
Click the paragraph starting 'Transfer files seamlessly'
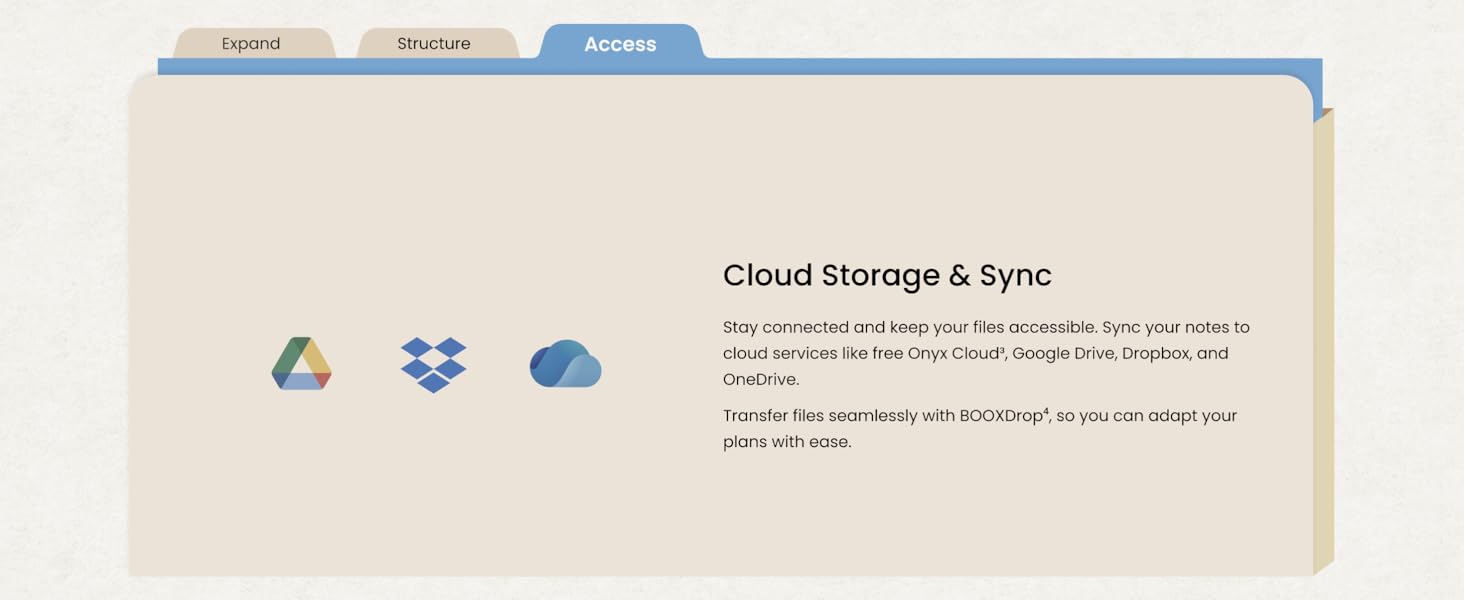980,428
